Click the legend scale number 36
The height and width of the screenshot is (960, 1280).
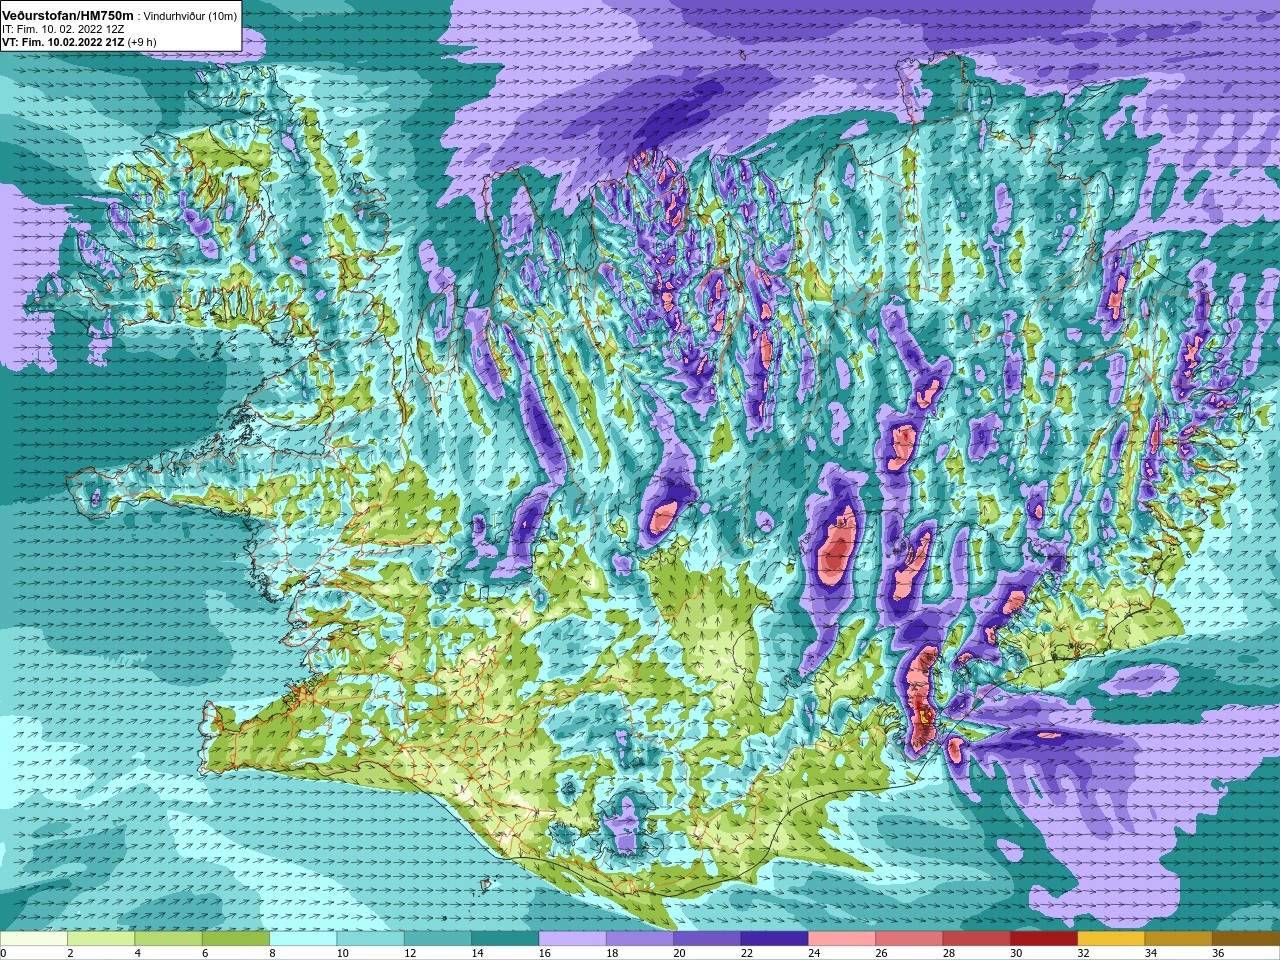click(x=1218, y=953)
